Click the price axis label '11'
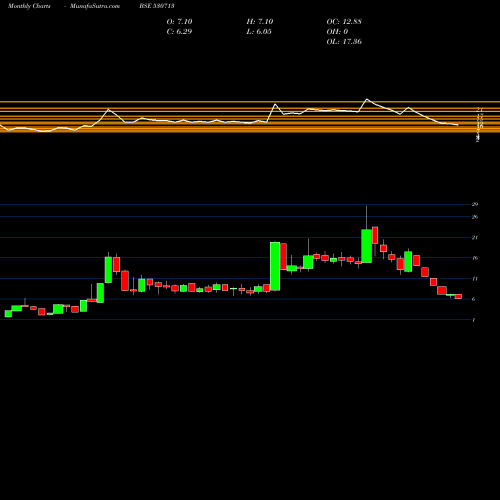 click(475, 279)
